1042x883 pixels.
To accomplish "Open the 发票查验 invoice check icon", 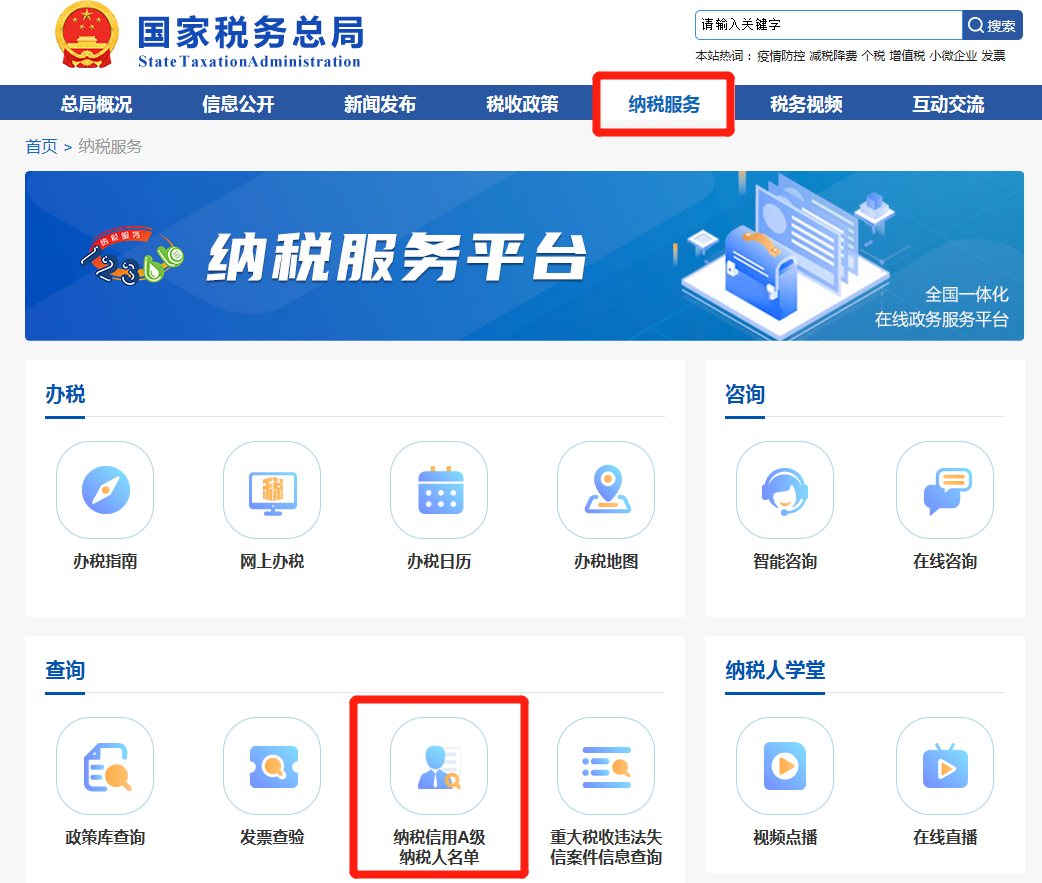I will click(272, 766).
